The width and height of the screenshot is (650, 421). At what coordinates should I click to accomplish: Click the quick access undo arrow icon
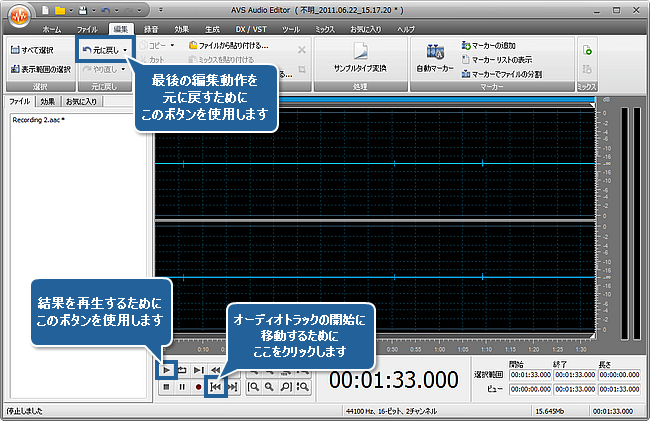(106, 10)
